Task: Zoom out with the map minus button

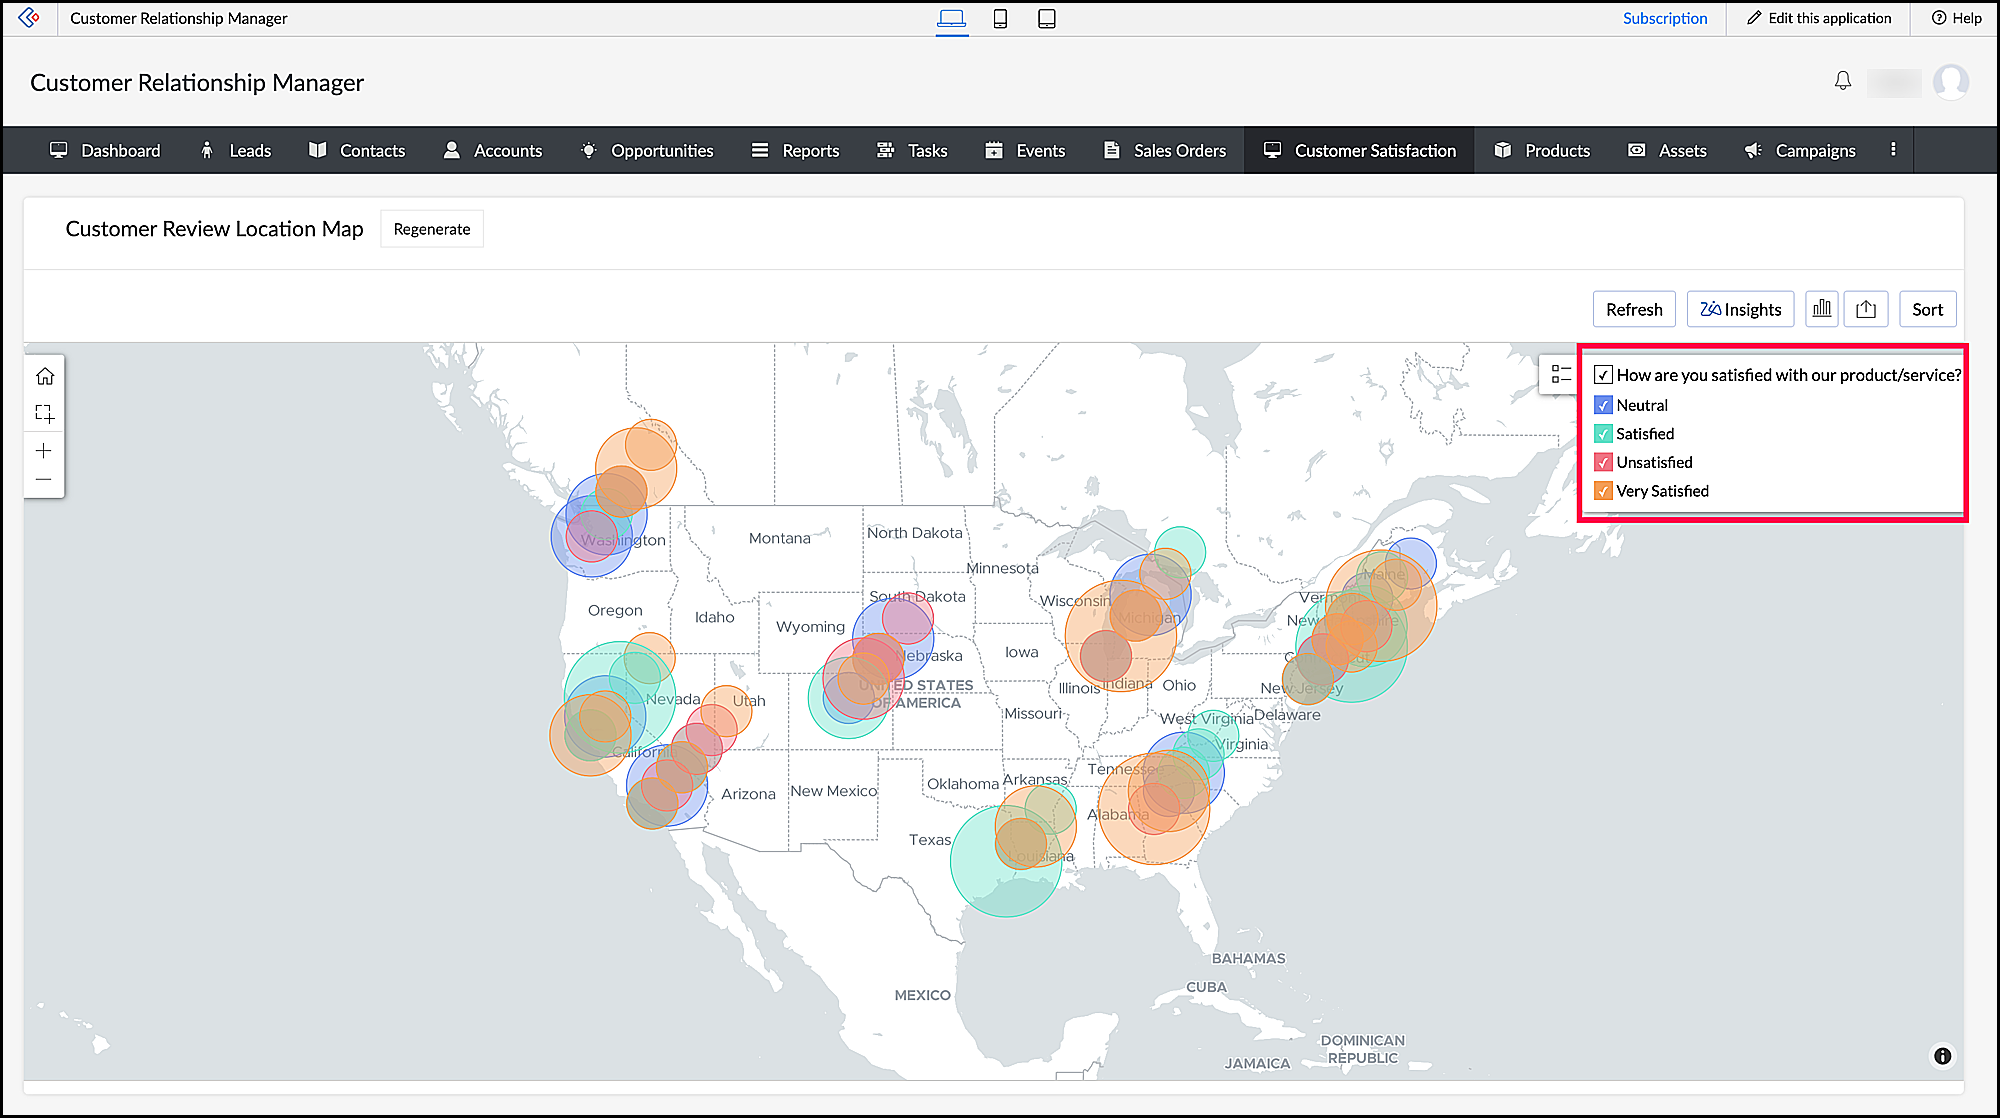Action: [x=44, y=480]
